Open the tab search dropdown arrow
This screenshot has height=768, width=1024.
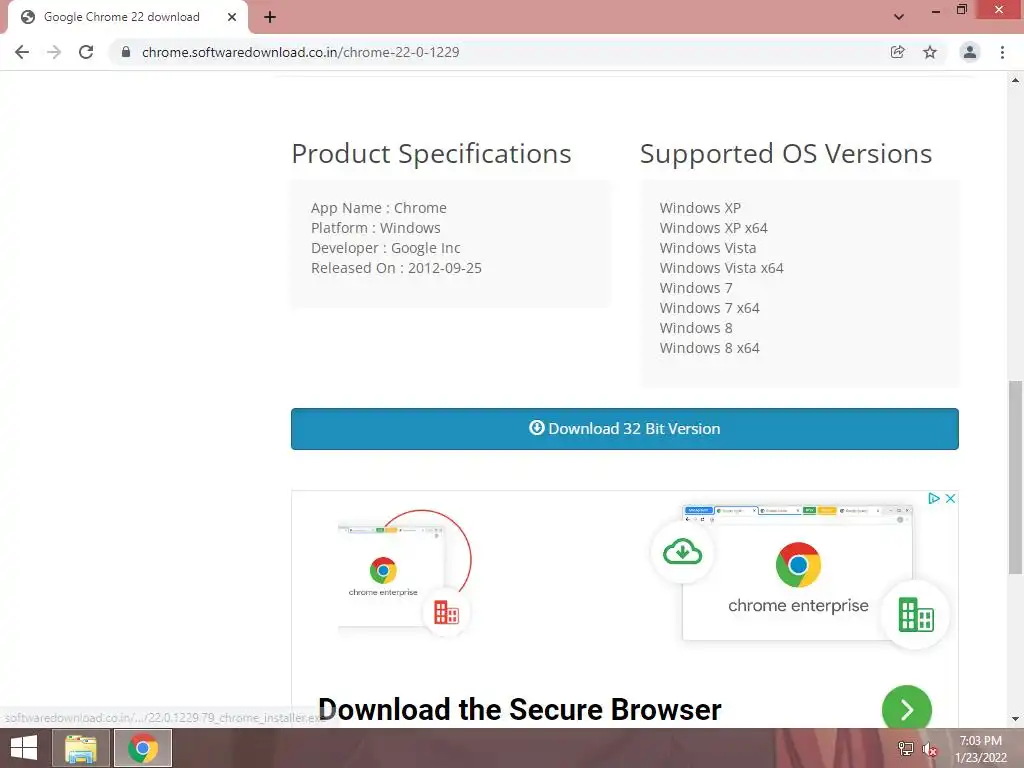(x=899, y=17)
